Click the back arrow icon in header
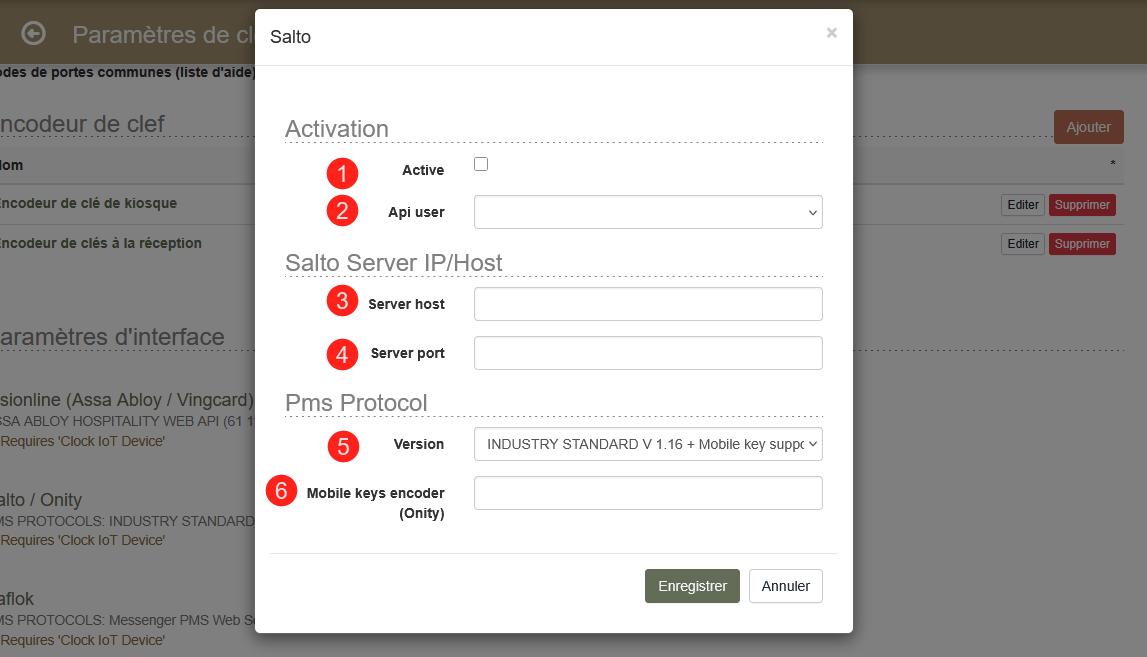 [33, 34]
